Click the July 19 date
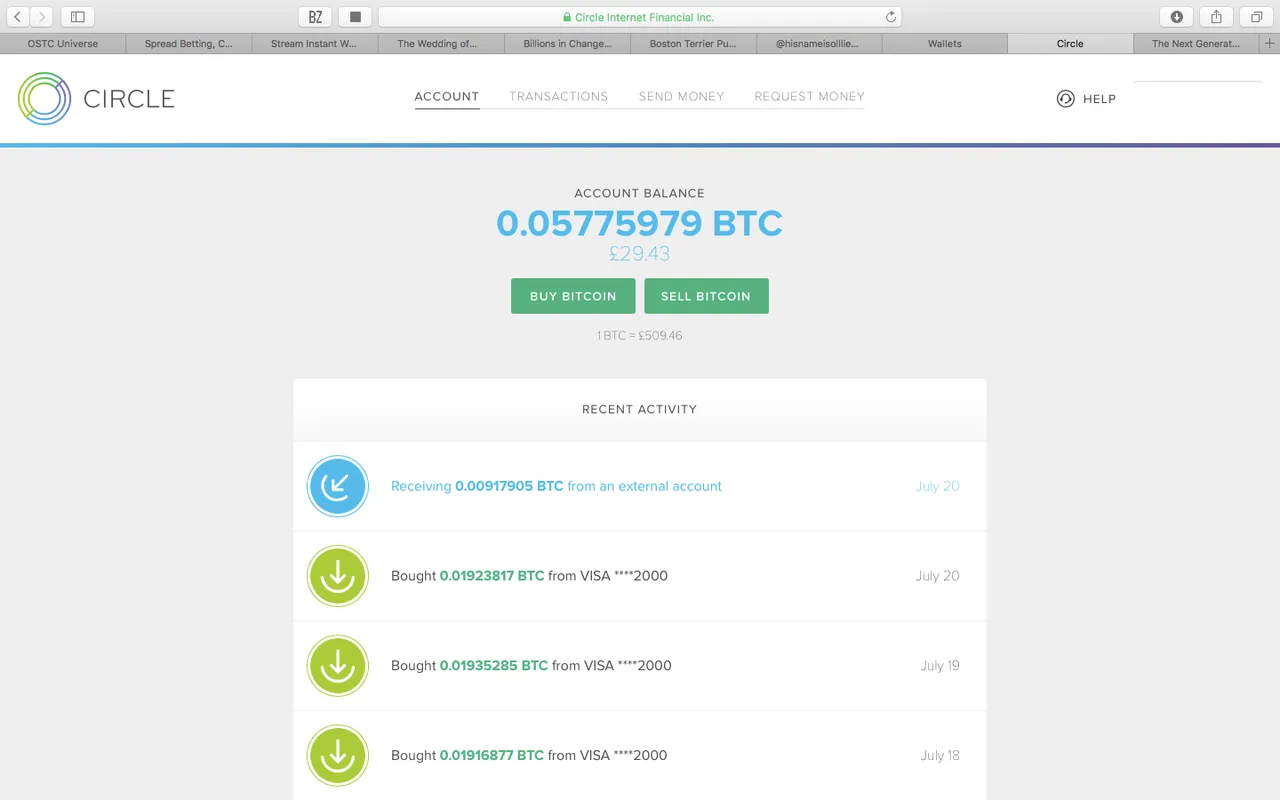Image resolution: width=1280 pixels, height=800 pixels. (x=940, y=666)
